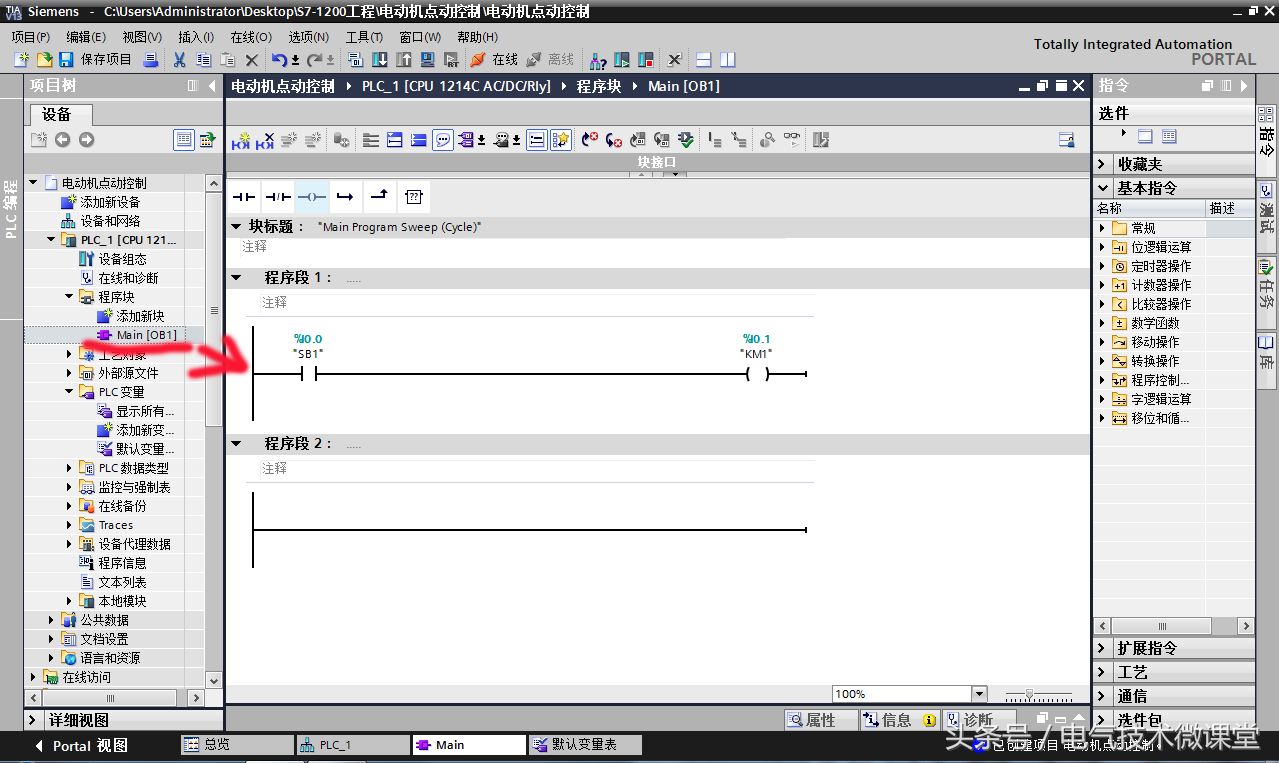Expand 位逻辑运算 instruction folder

1103,247
